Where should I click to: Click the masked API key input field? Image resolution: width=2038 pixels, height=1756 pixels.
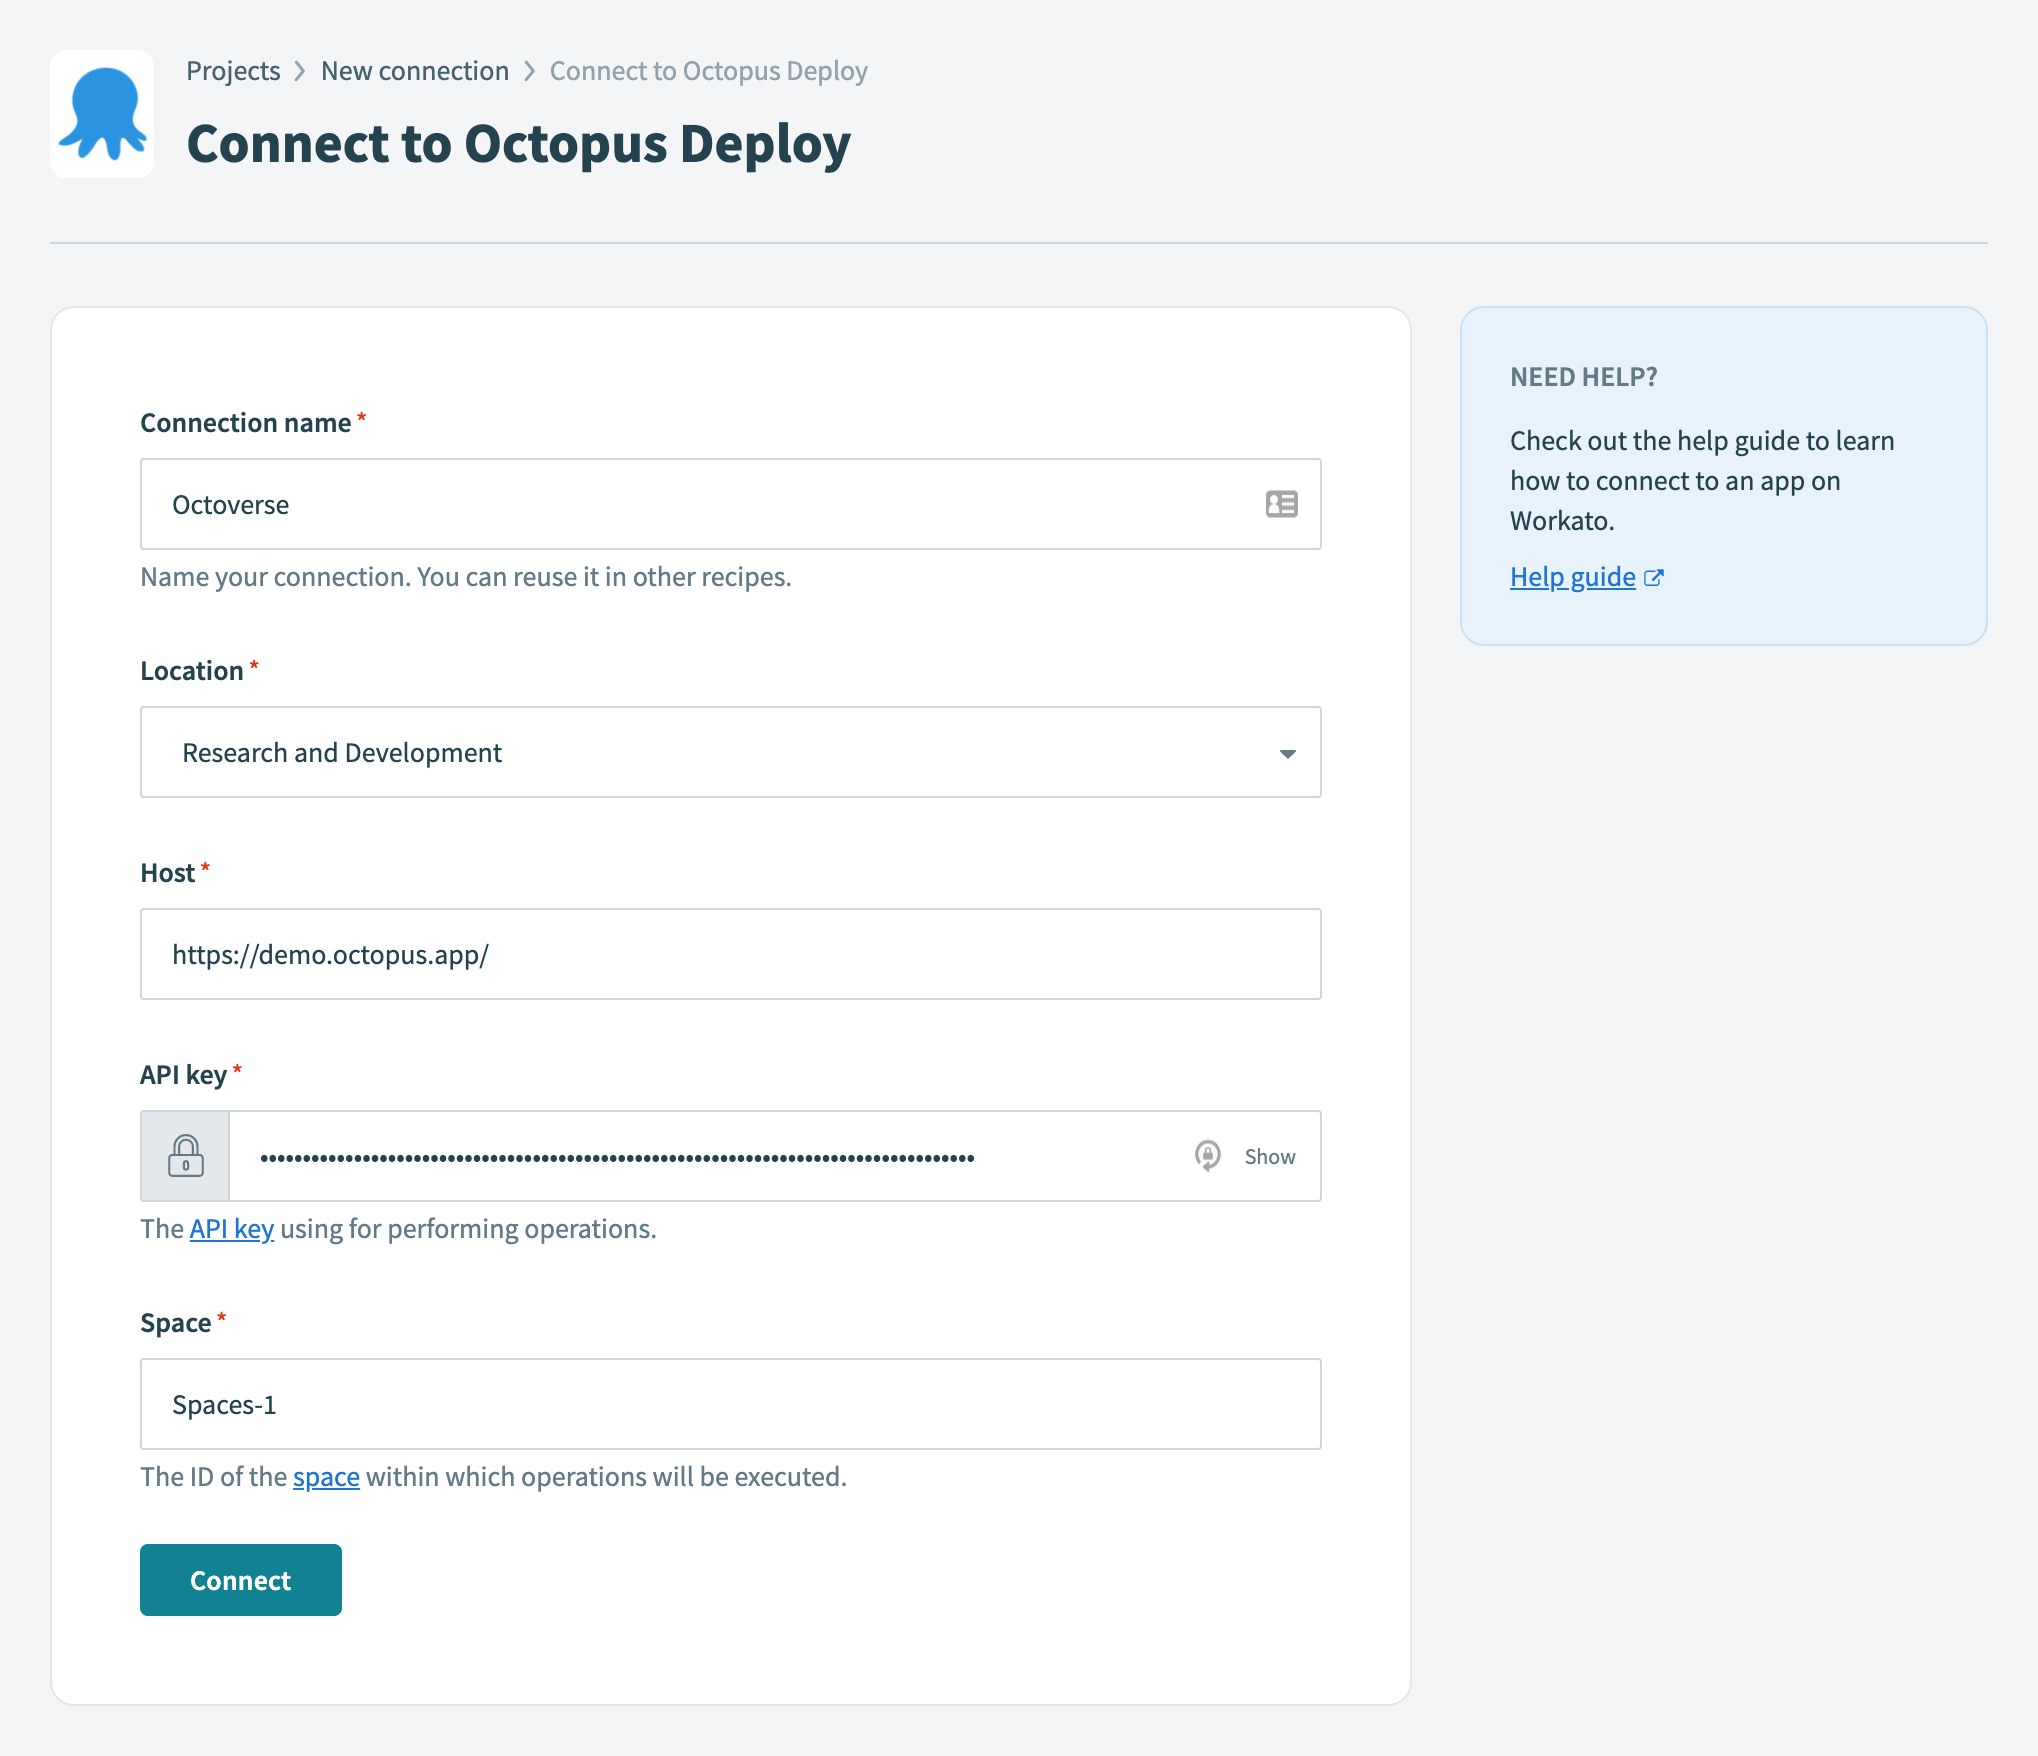pyautogui.click(x=700, y=1156)
